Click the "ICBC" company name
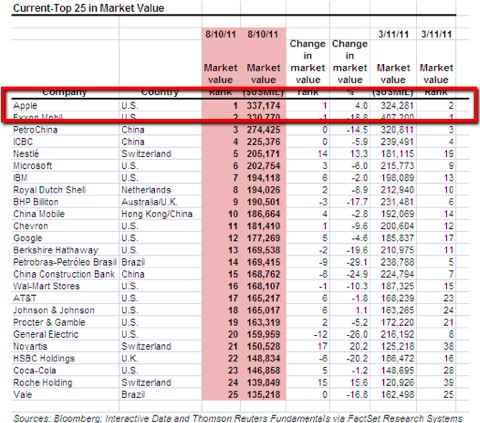This screenshot has height=423, width=480. (23, 142)
